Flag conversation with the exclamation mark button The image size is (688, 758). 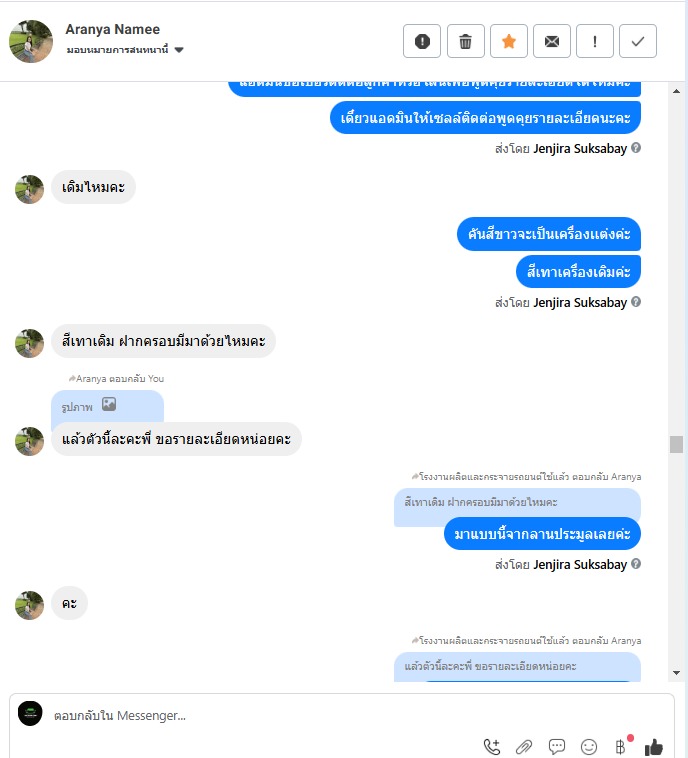(x=594, y=41)
